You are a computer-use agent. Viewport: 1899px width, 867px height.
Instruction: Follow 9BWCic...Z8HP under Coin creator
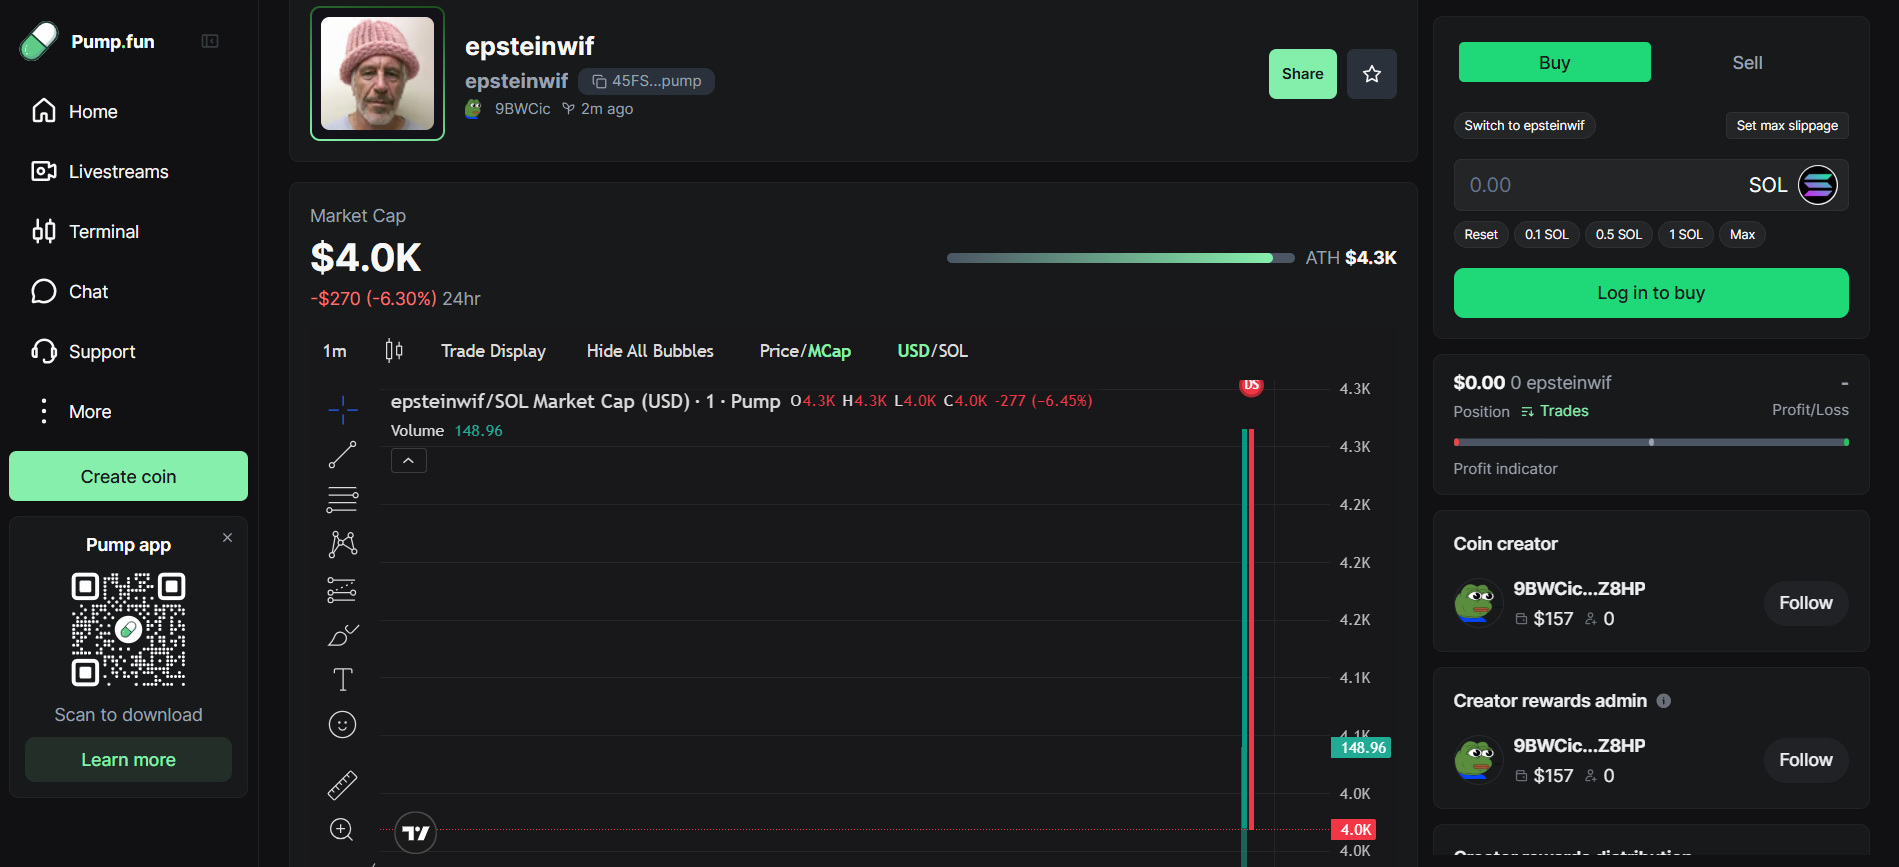tap(1806, 603)
